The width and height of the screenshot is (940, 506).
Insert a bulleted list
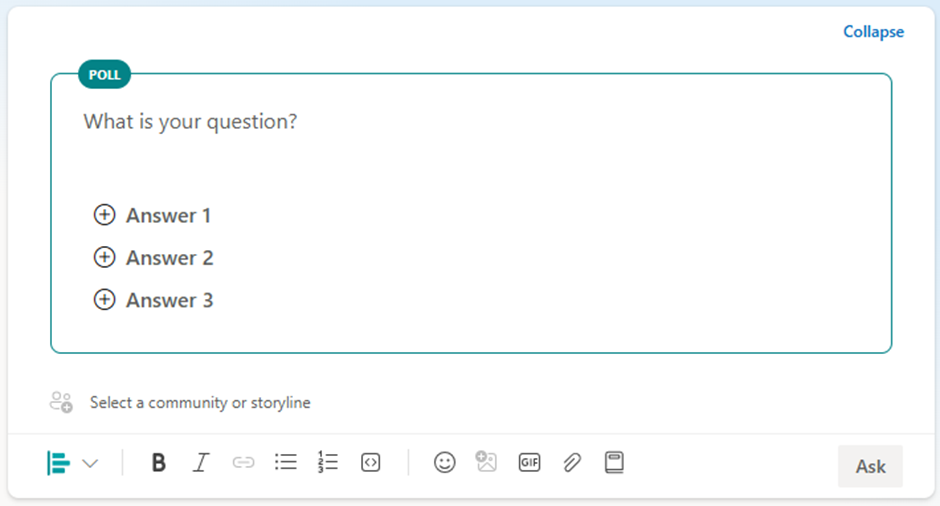pos(286,462)
